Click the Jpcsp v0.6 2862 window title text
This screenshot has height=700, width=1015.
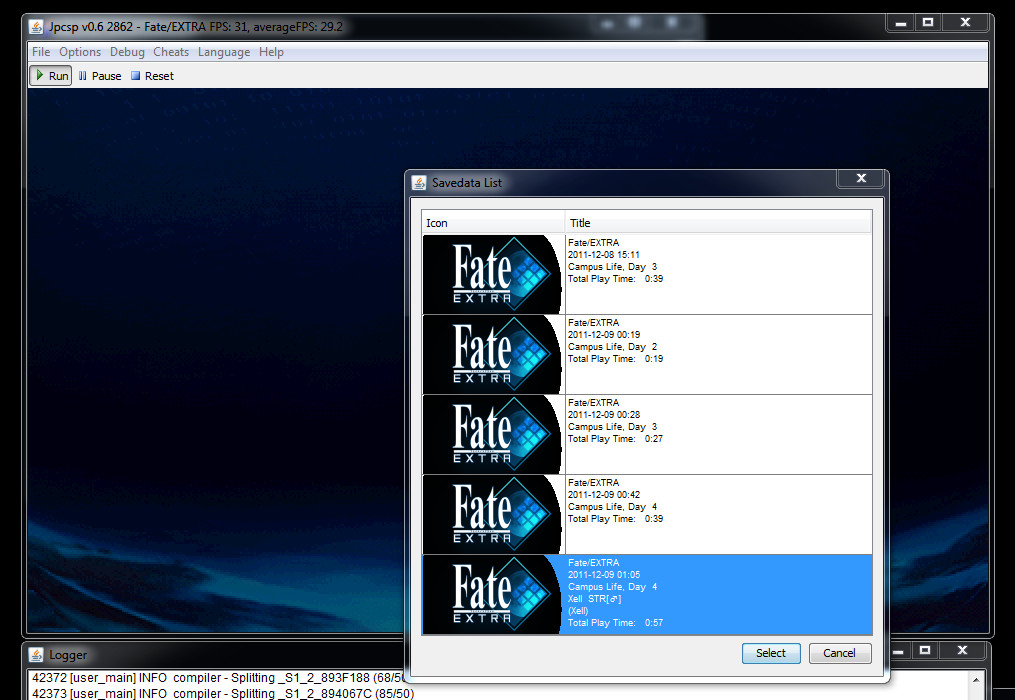(195, 27)
